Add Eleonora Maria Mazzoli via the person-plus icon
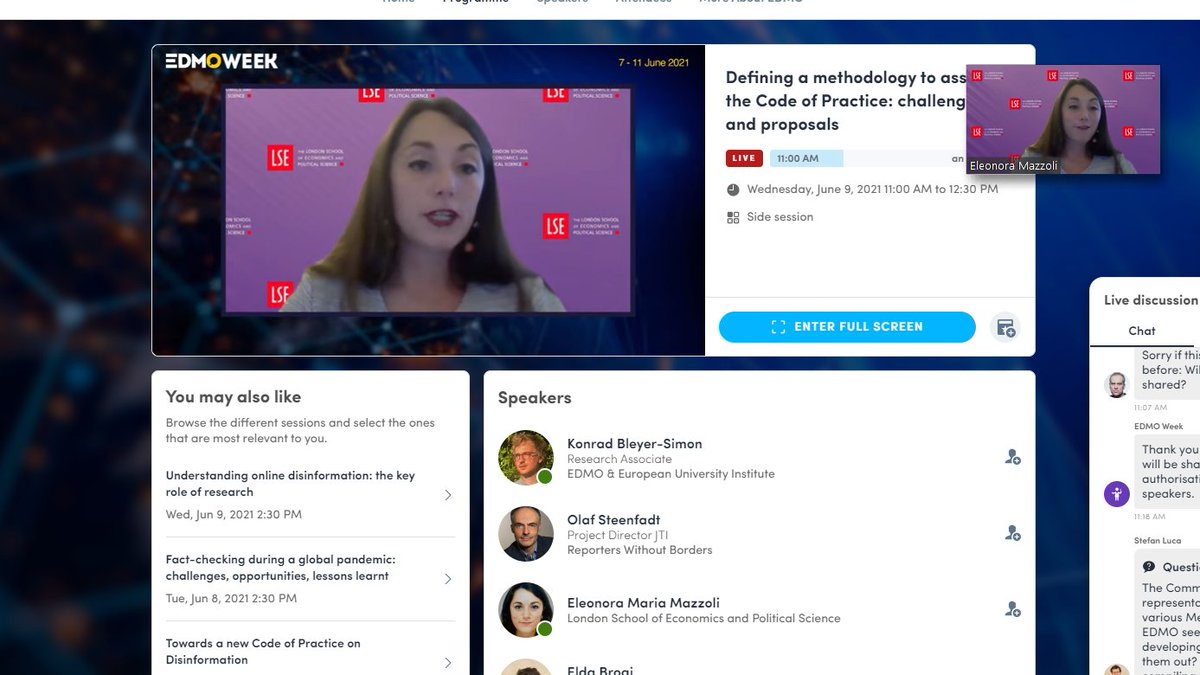The width and height of the screenshot is (1200, 675). click(x=1012, y=609)
